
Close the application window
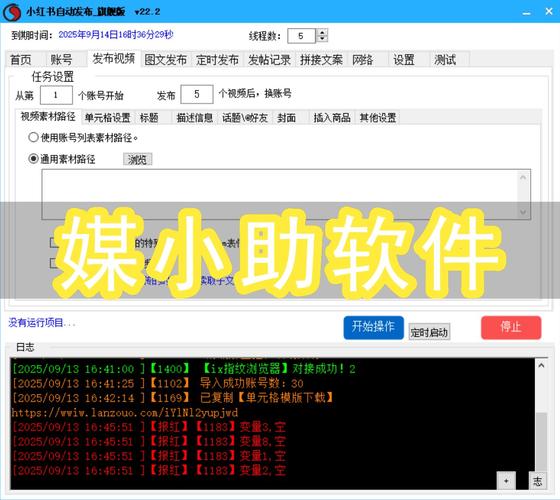click(549, 11)
